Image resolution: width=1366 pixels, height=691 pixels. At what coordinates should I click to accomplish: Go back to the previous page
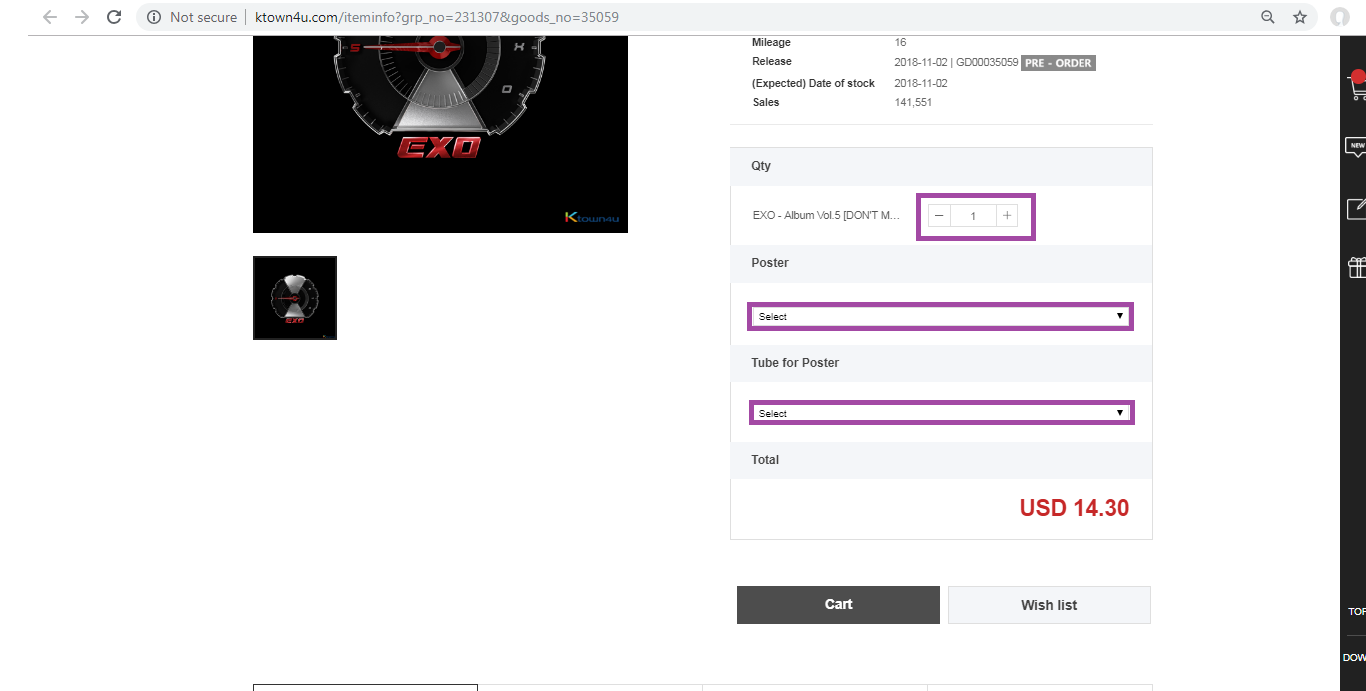pos(50,17)
